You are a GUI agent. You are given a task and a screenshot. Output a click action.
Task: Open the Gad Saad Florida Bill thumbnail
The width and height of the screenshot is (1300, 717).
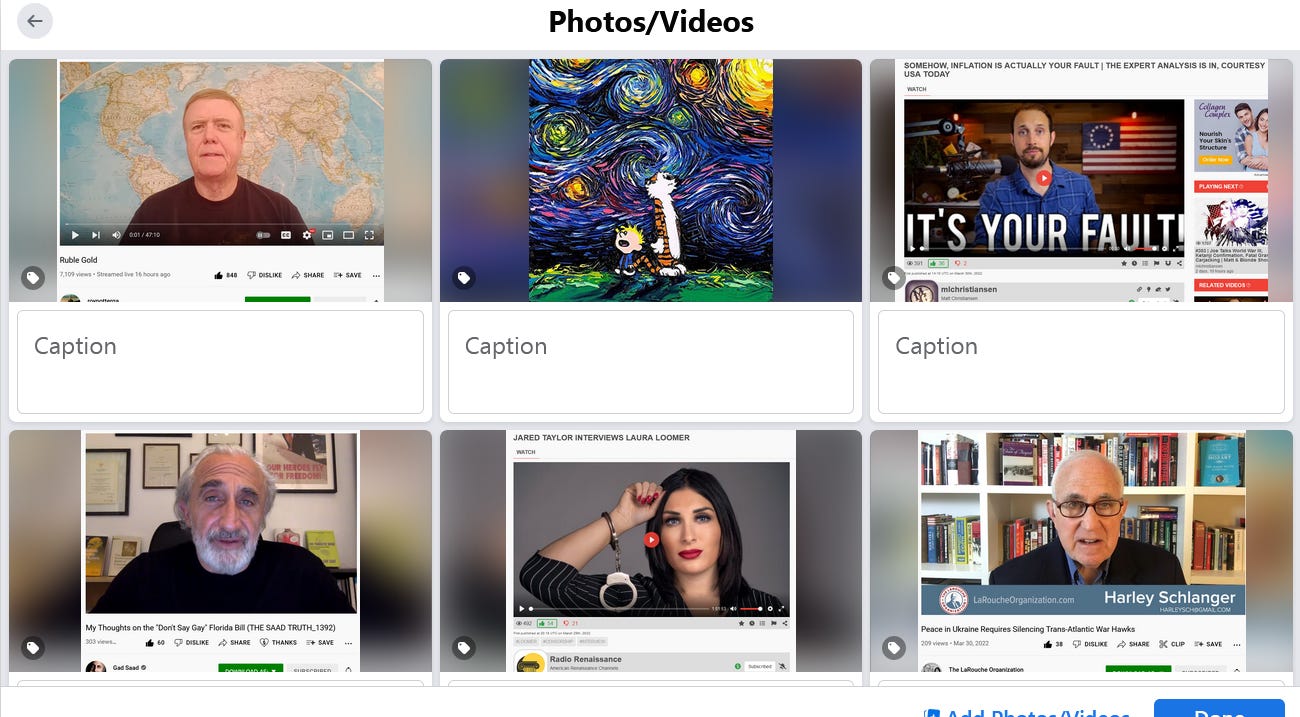point(221,551)
